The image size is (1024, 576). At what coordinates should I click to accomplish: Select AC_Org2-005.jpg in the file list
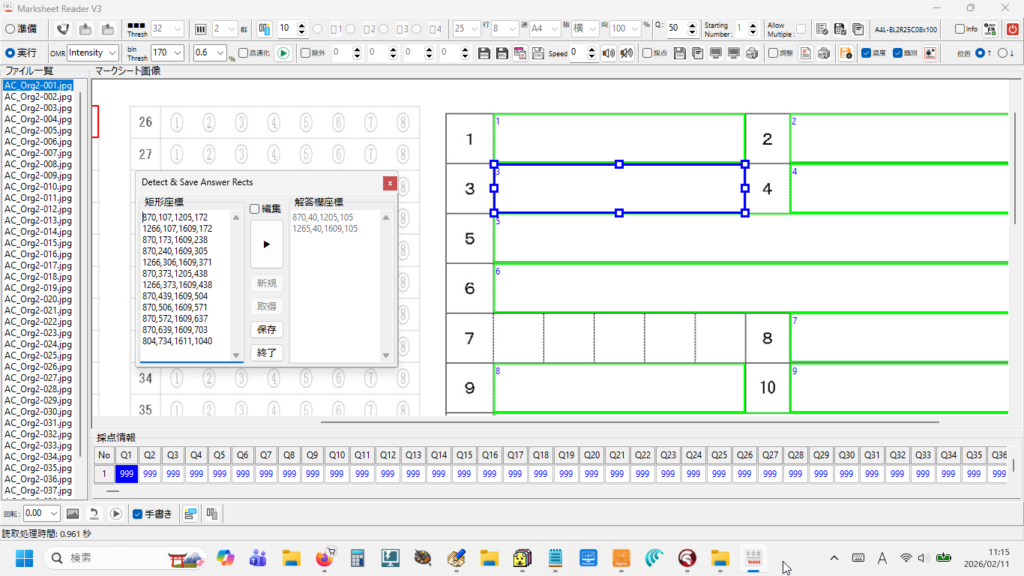[38, 130]
